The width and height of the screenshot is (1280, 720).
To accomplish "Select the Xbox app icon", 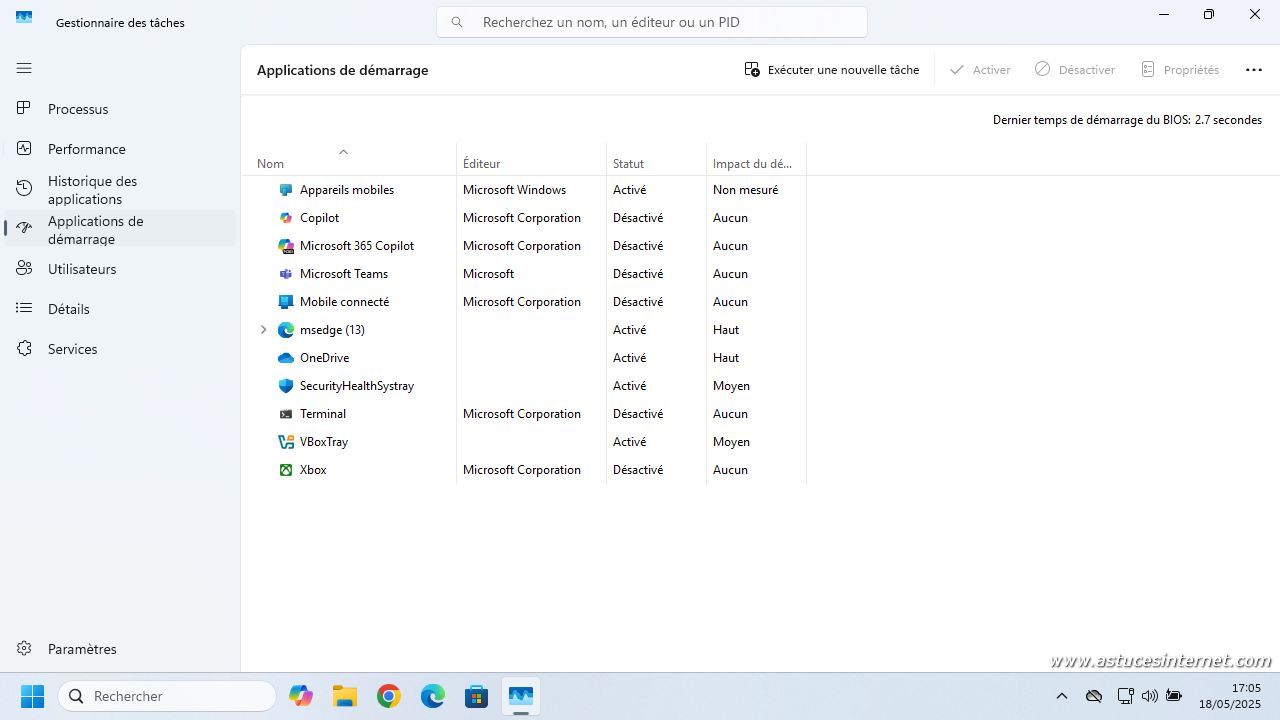I will click(x=286, y=470).
